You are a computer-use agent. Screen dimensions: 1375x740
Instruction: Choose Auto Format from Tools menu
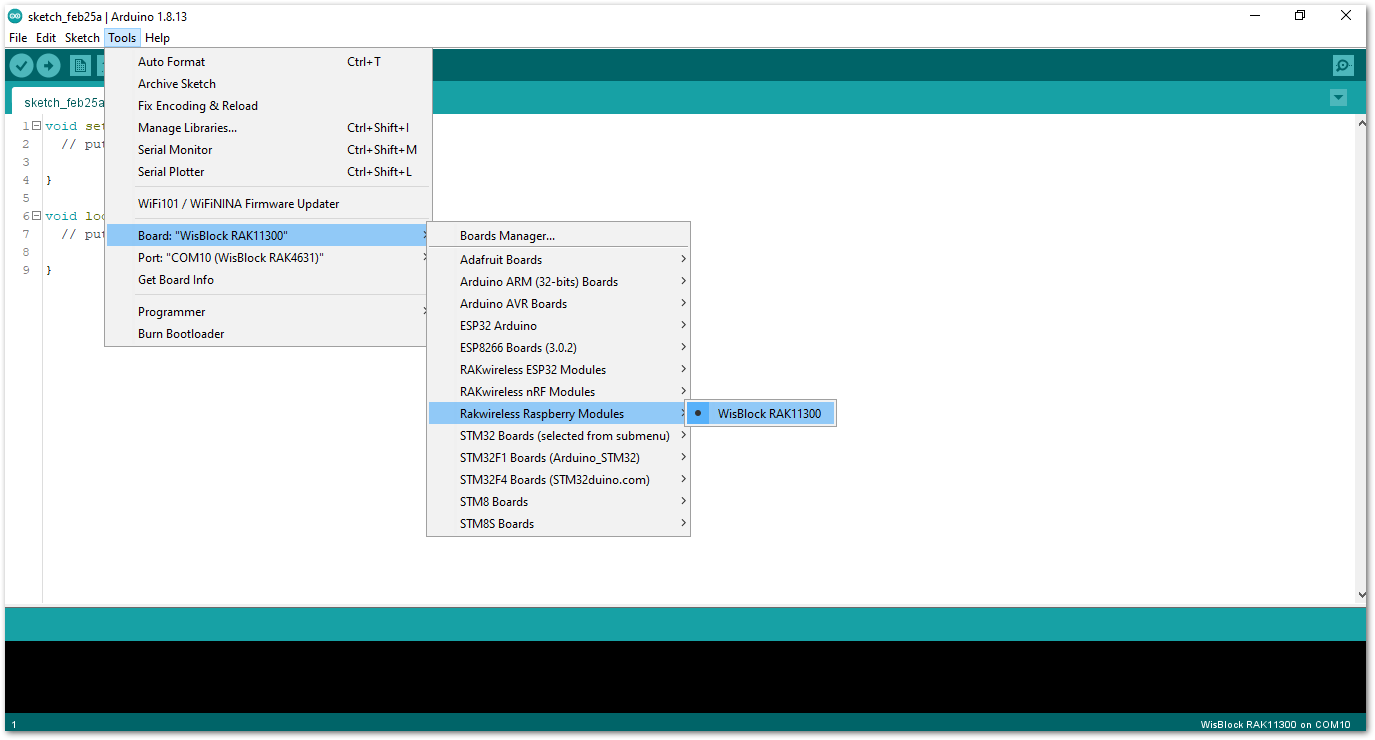[x=268, y=62]
